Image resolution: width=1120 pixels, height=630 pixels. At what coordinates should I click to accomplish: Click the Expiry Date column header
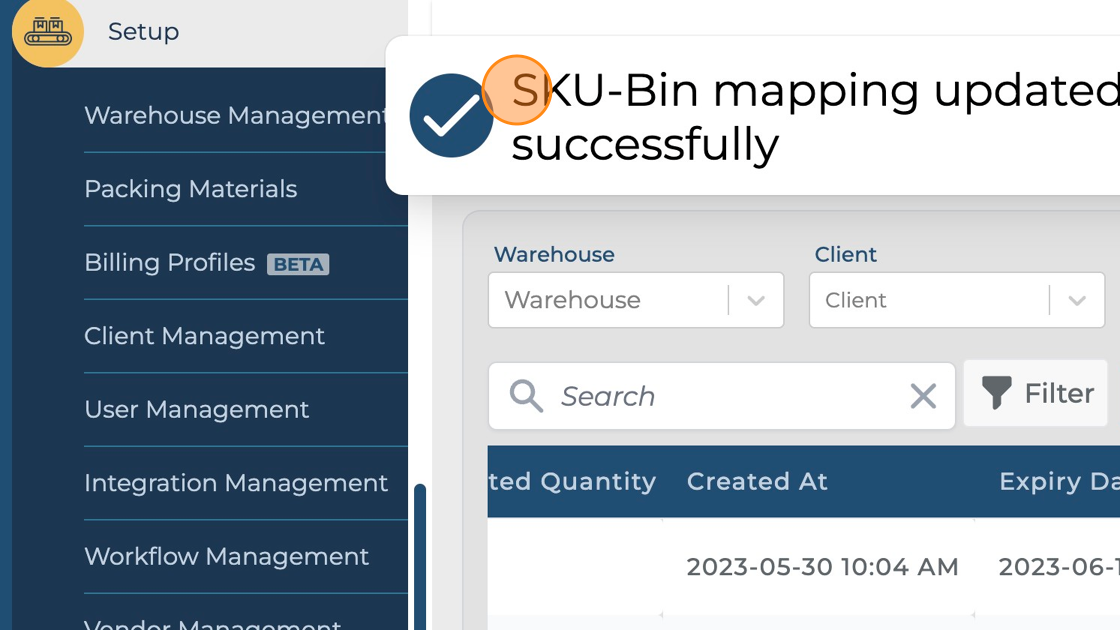point(1058,482)
